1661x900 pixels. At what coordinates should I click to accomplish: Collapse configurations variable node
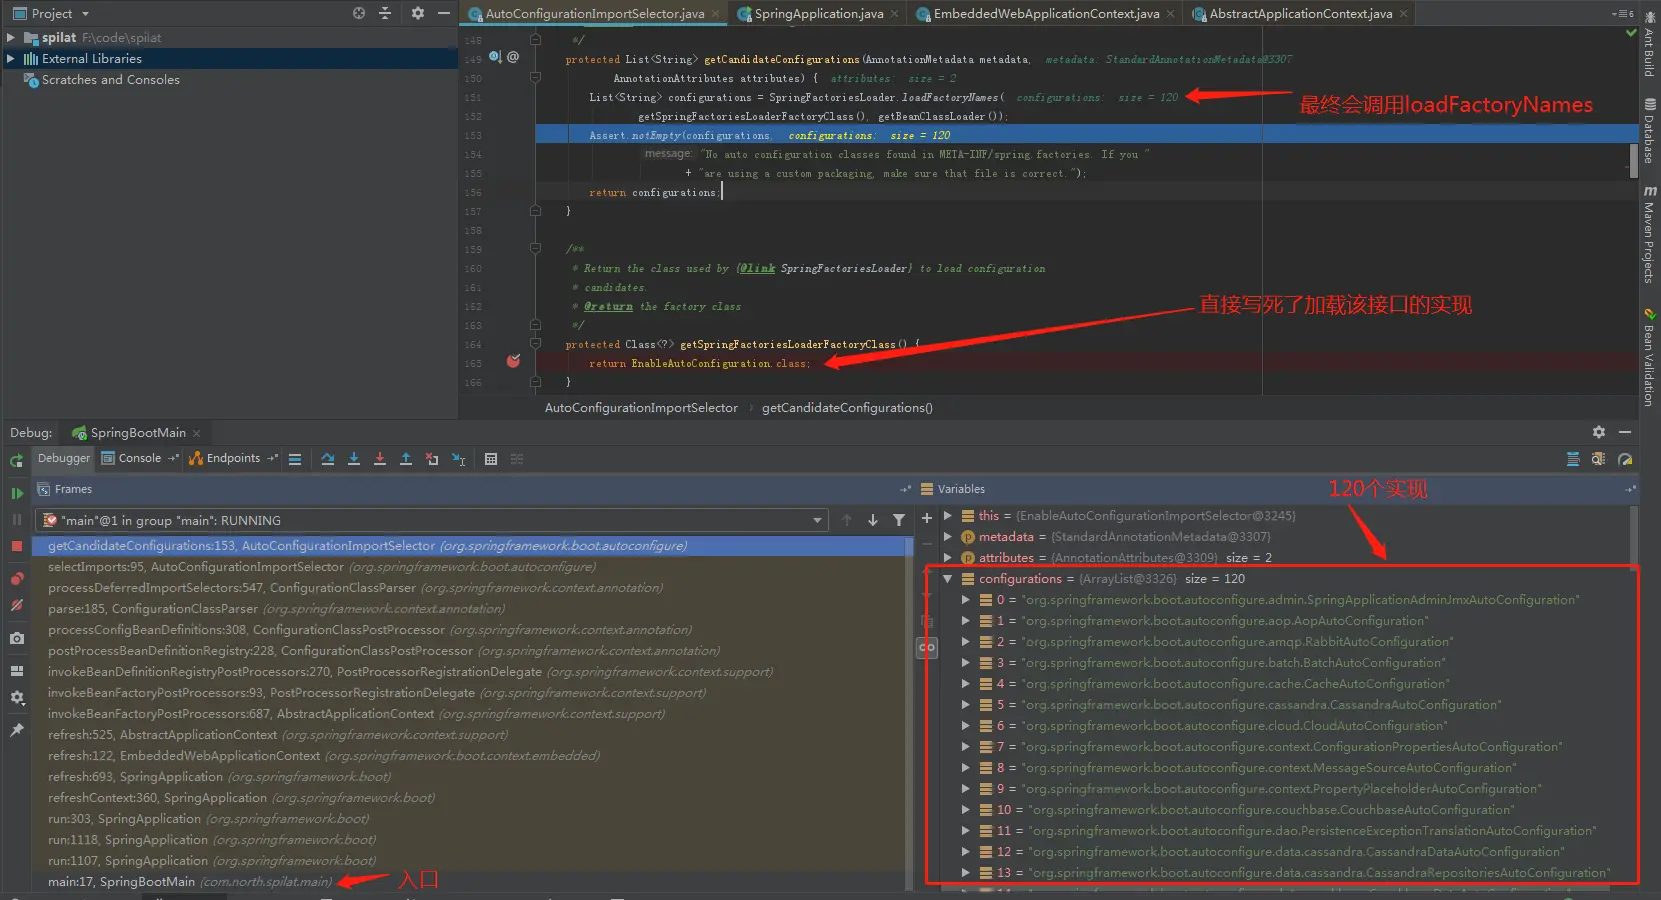click(947, 579)
